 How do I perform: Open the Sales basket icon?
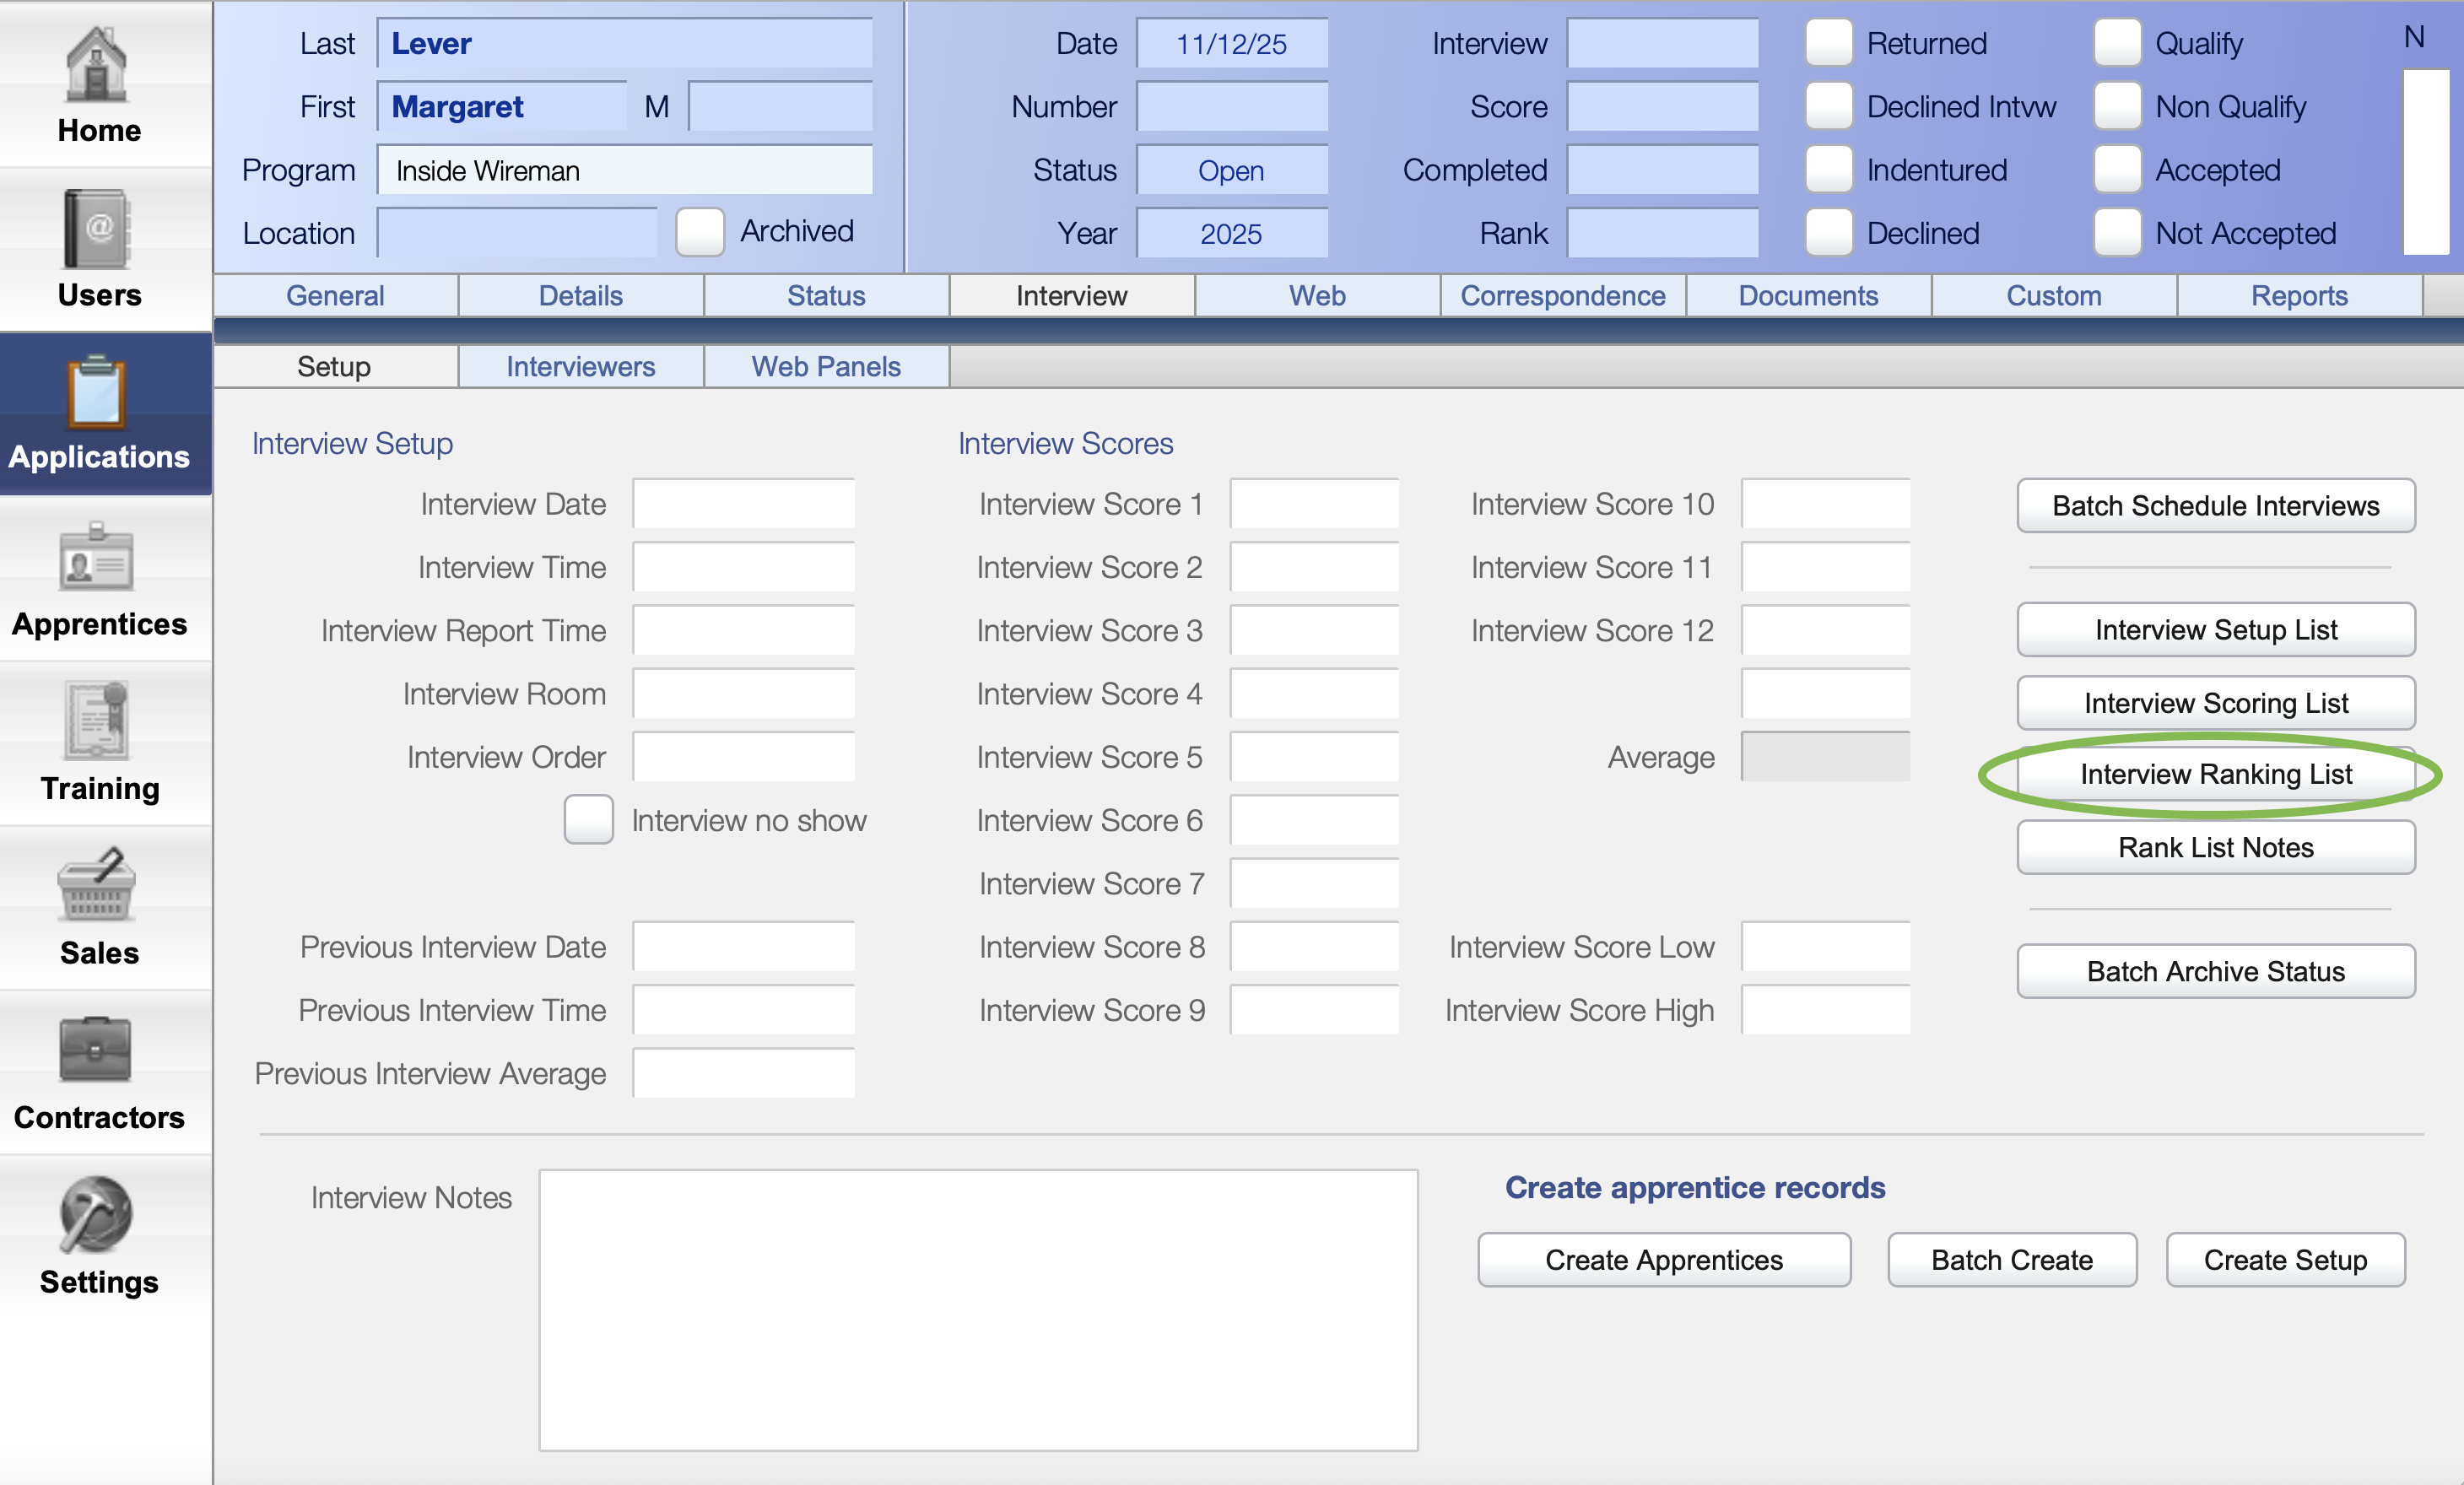tap(97, 885)
